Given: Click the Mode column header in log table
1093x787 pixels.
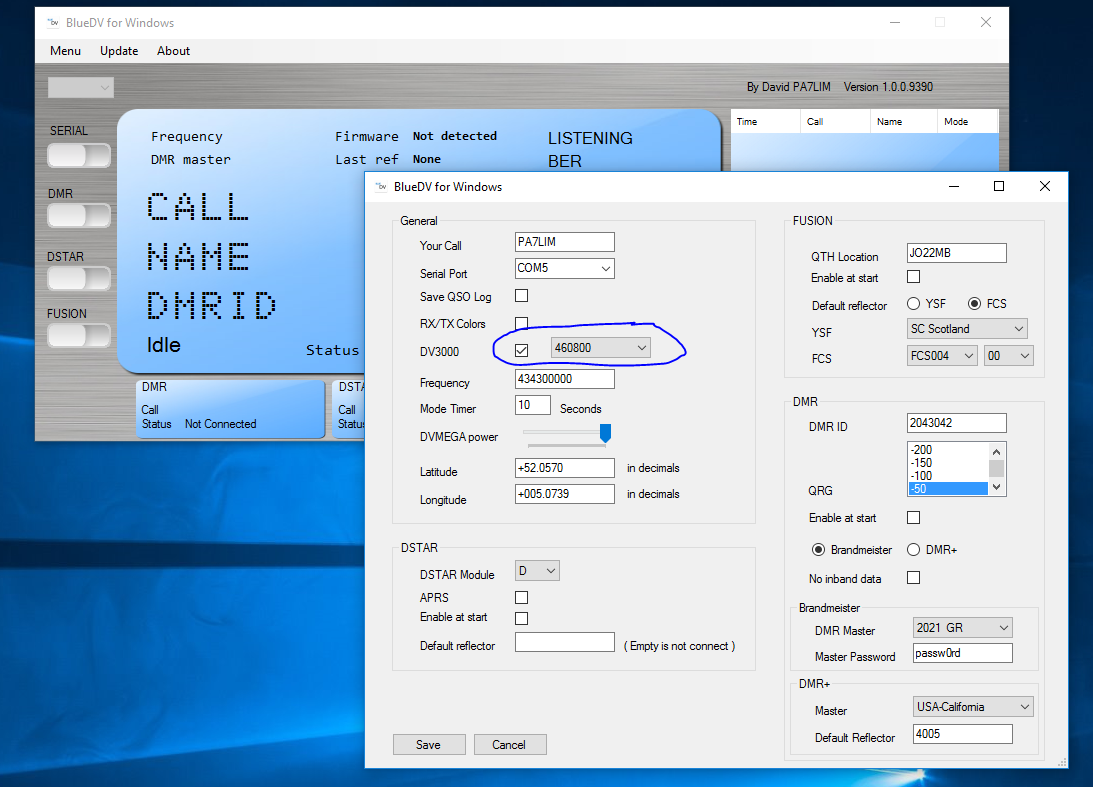Looking at the screenshot, I should click(968, 121).
